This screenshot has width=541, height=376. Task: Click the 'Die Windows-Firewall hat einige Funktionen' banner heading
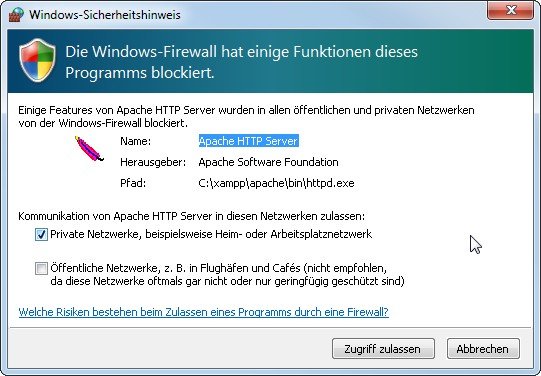pyautogui.click(x=242, y=62)
